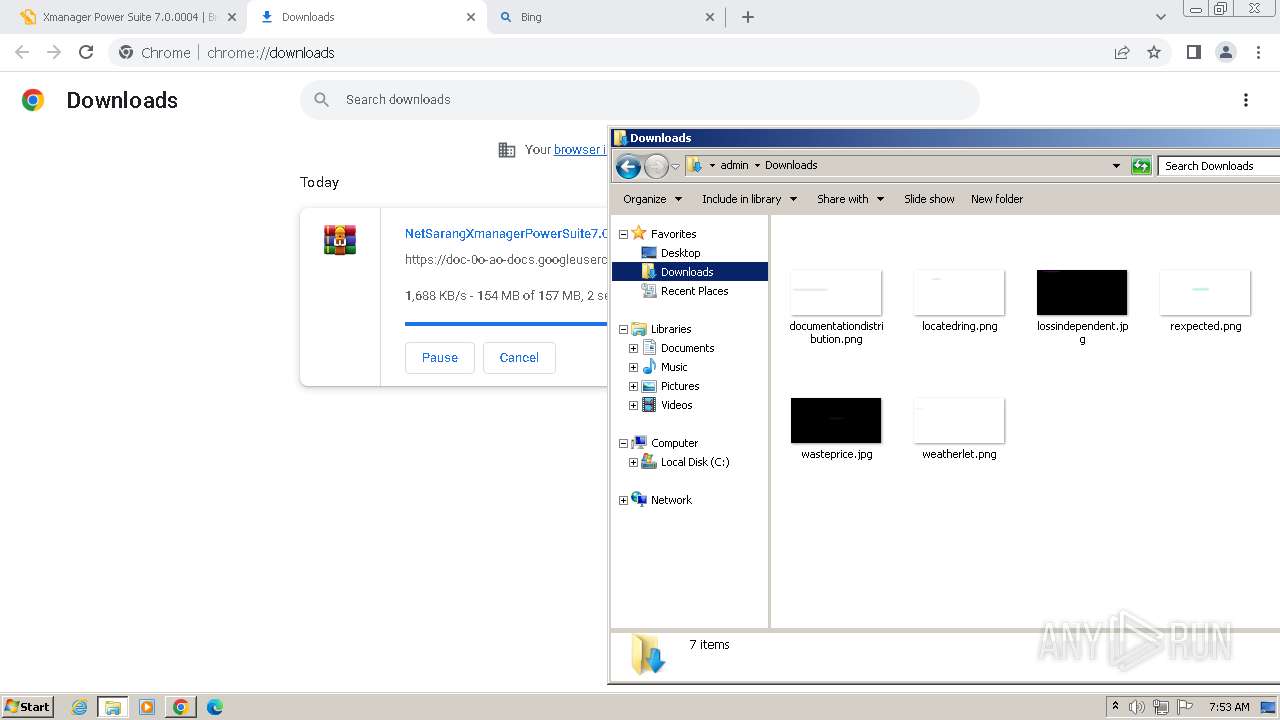Collapse Libraries tree group
Viewport: 1280px width, 720px height.
(x=623, y=329)
